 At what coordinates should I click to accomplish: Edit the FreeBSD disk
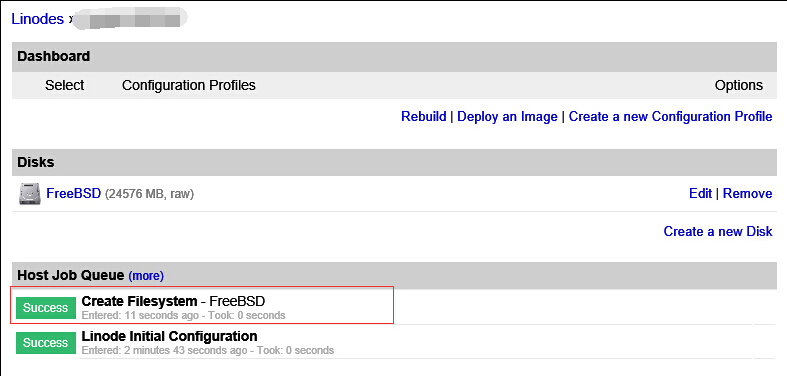click(x=700, y=193)
